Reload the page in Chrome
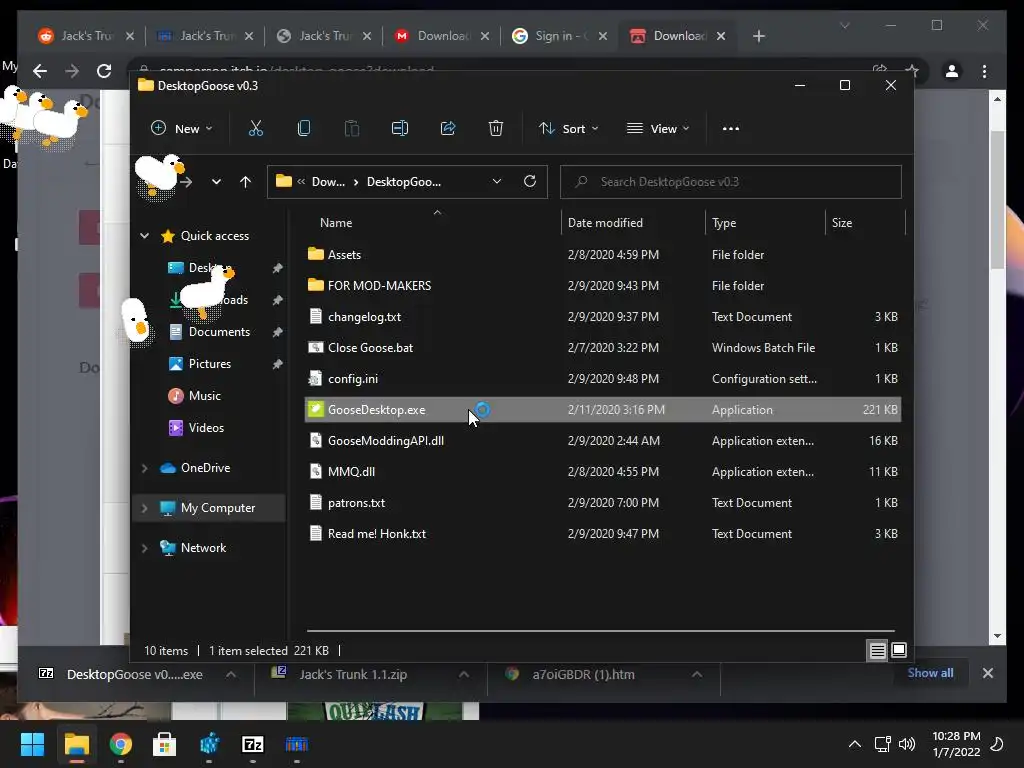 point(104,71)
